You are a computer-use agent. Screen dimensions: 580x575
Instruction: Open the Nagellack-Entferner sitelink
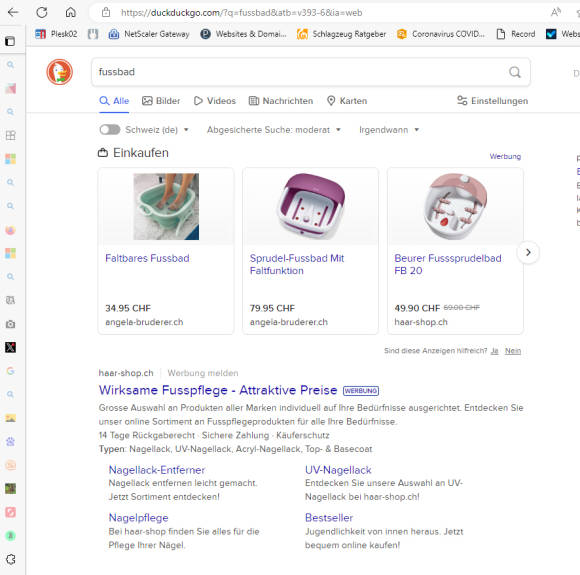coord(157,470)
